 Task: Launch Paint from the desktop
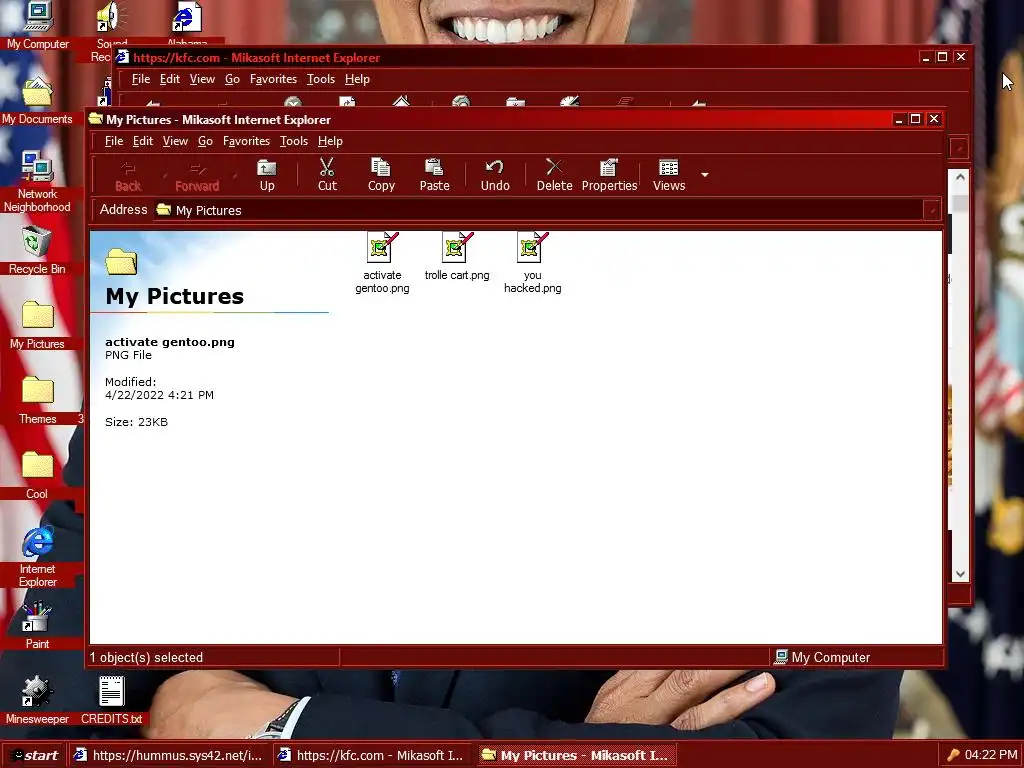point(37,626)
